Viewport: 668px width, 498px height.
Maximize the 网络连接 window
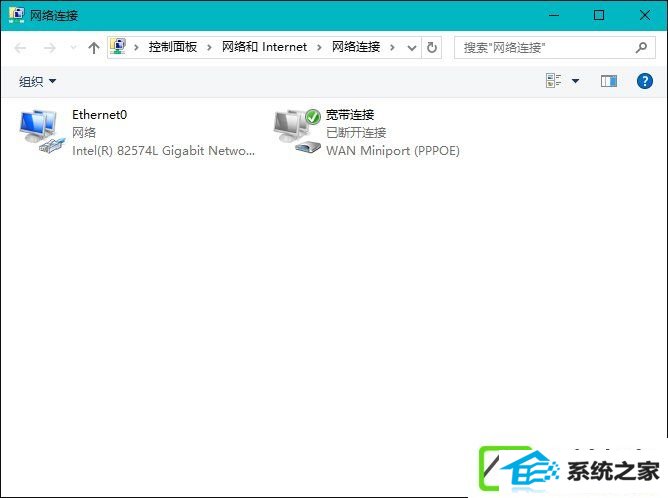599,15
